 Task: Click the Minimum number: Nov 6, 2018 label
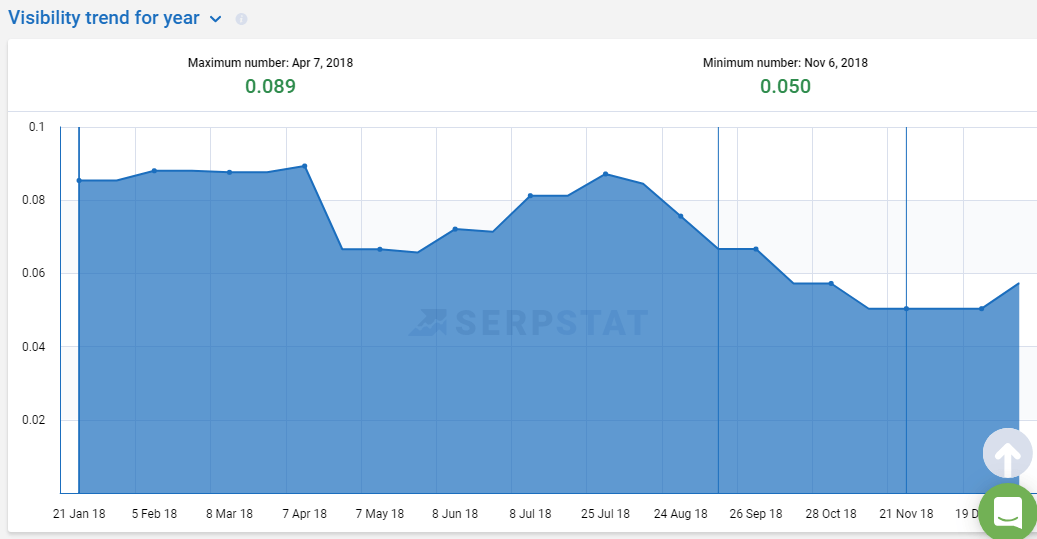tap(785, 63)
